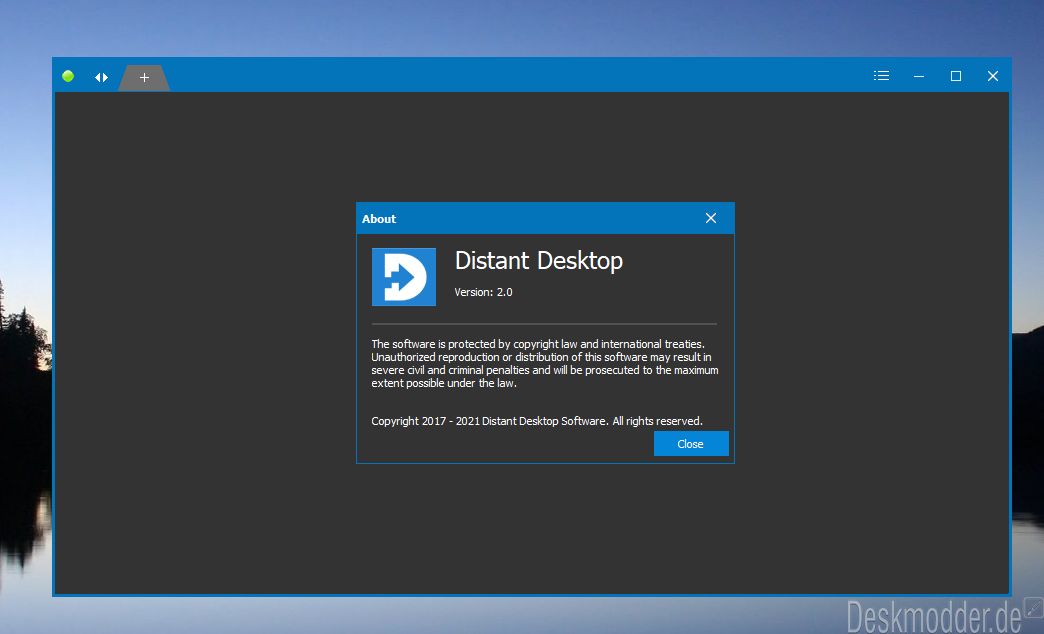This screenshot has width=1044, height=634.
Task: Click the Copyright 2017 - 2021 line
Action: [x=537, y=422]
